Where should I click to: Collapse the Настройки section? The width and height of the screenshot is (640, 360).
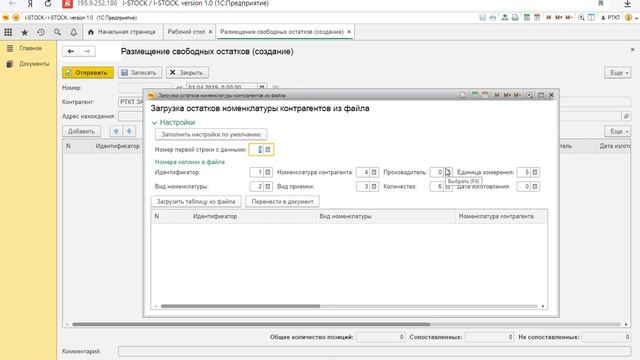154,122
